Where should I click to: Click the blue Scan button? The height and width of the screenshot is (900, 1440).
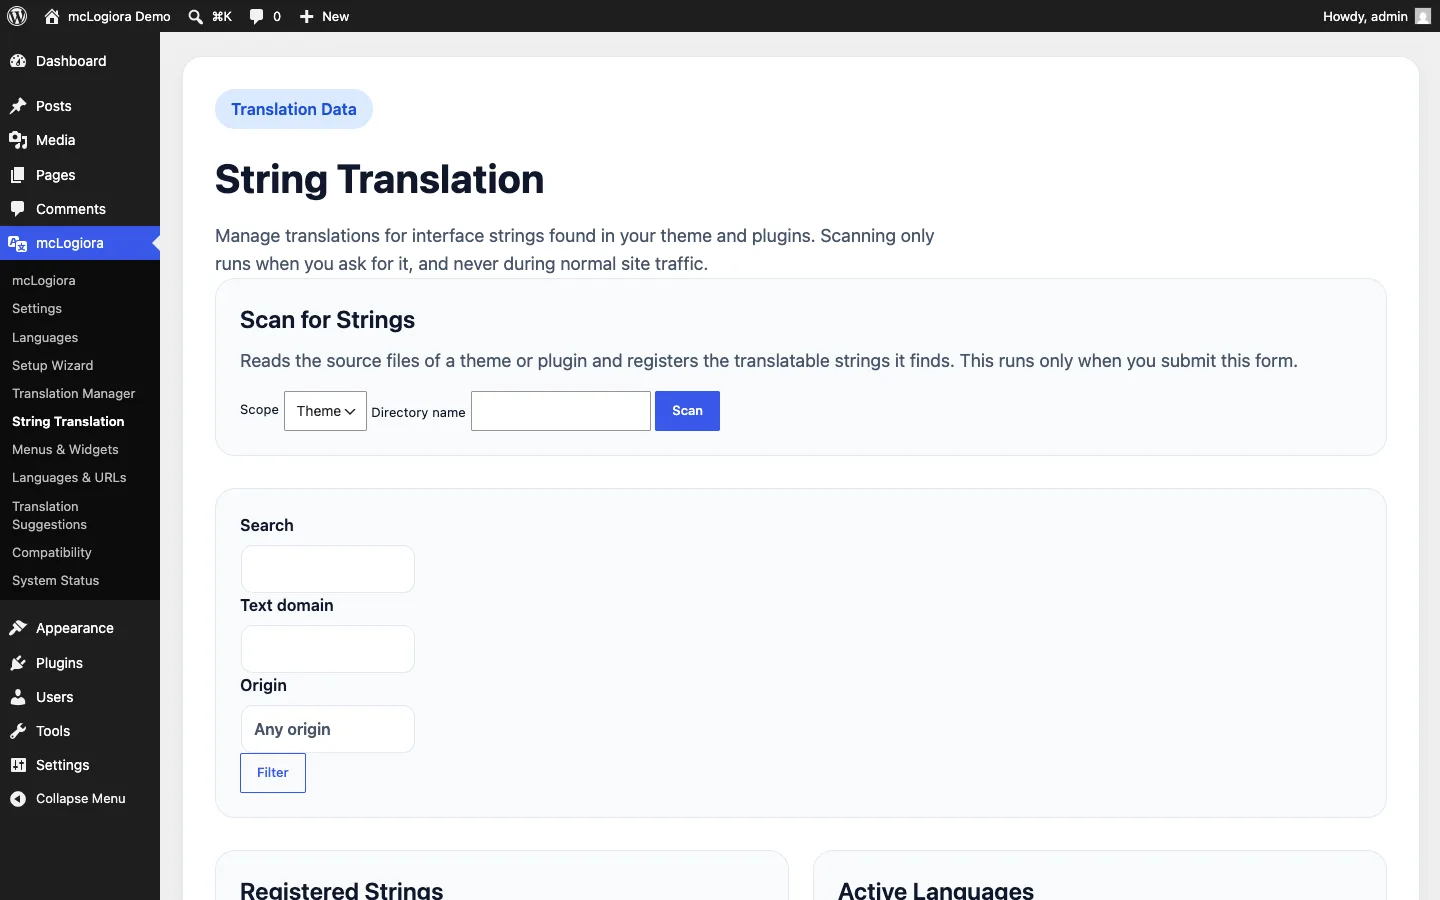[687, 411]
